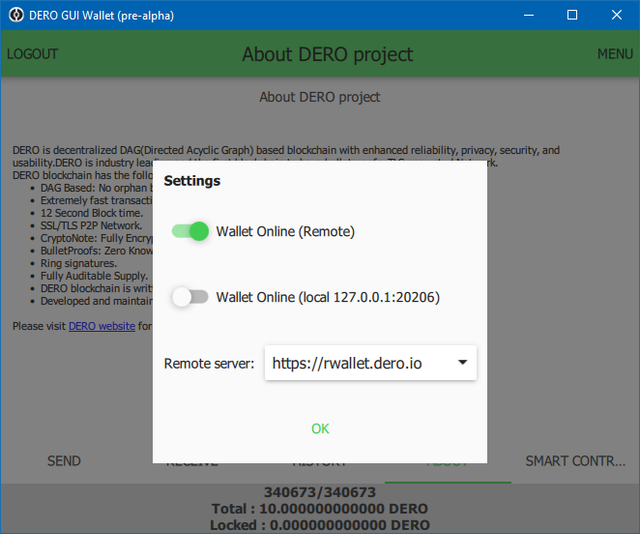The image size is (640, 534).
Task: Switch to the SMART CONTR... tab
Action: point(576,461)
